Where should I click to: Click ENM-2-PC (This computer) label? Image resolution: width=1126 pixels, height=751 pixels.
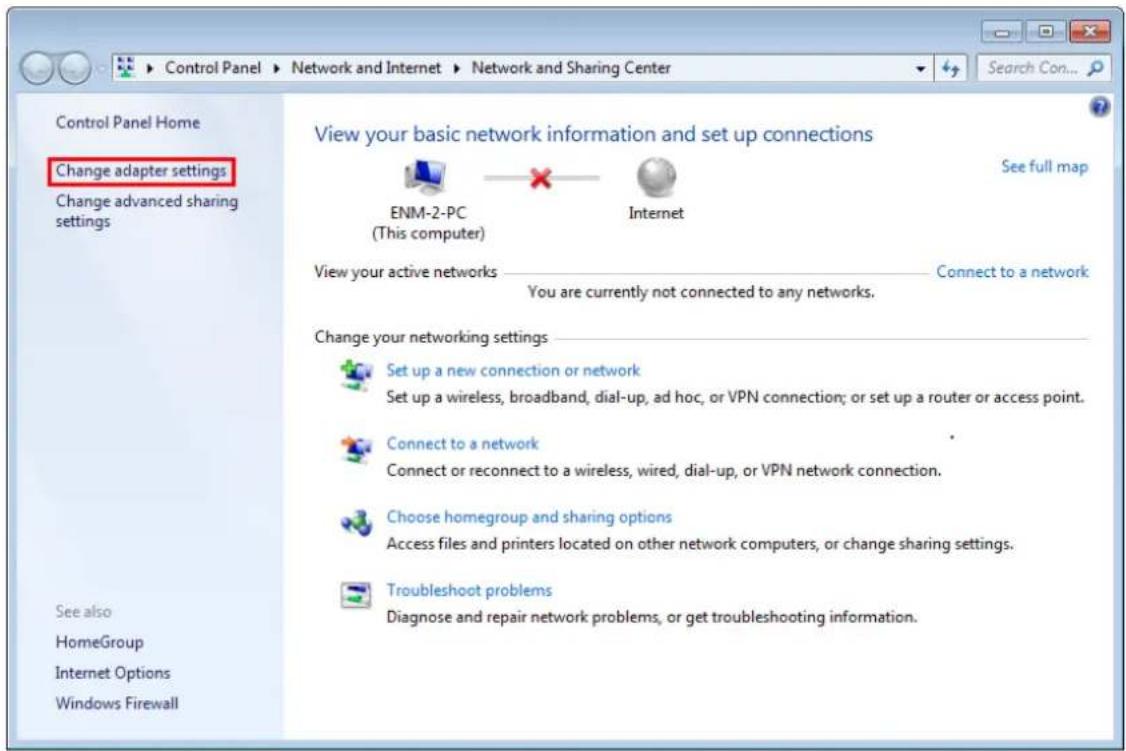pyautogui.click(x=428, y=223)
